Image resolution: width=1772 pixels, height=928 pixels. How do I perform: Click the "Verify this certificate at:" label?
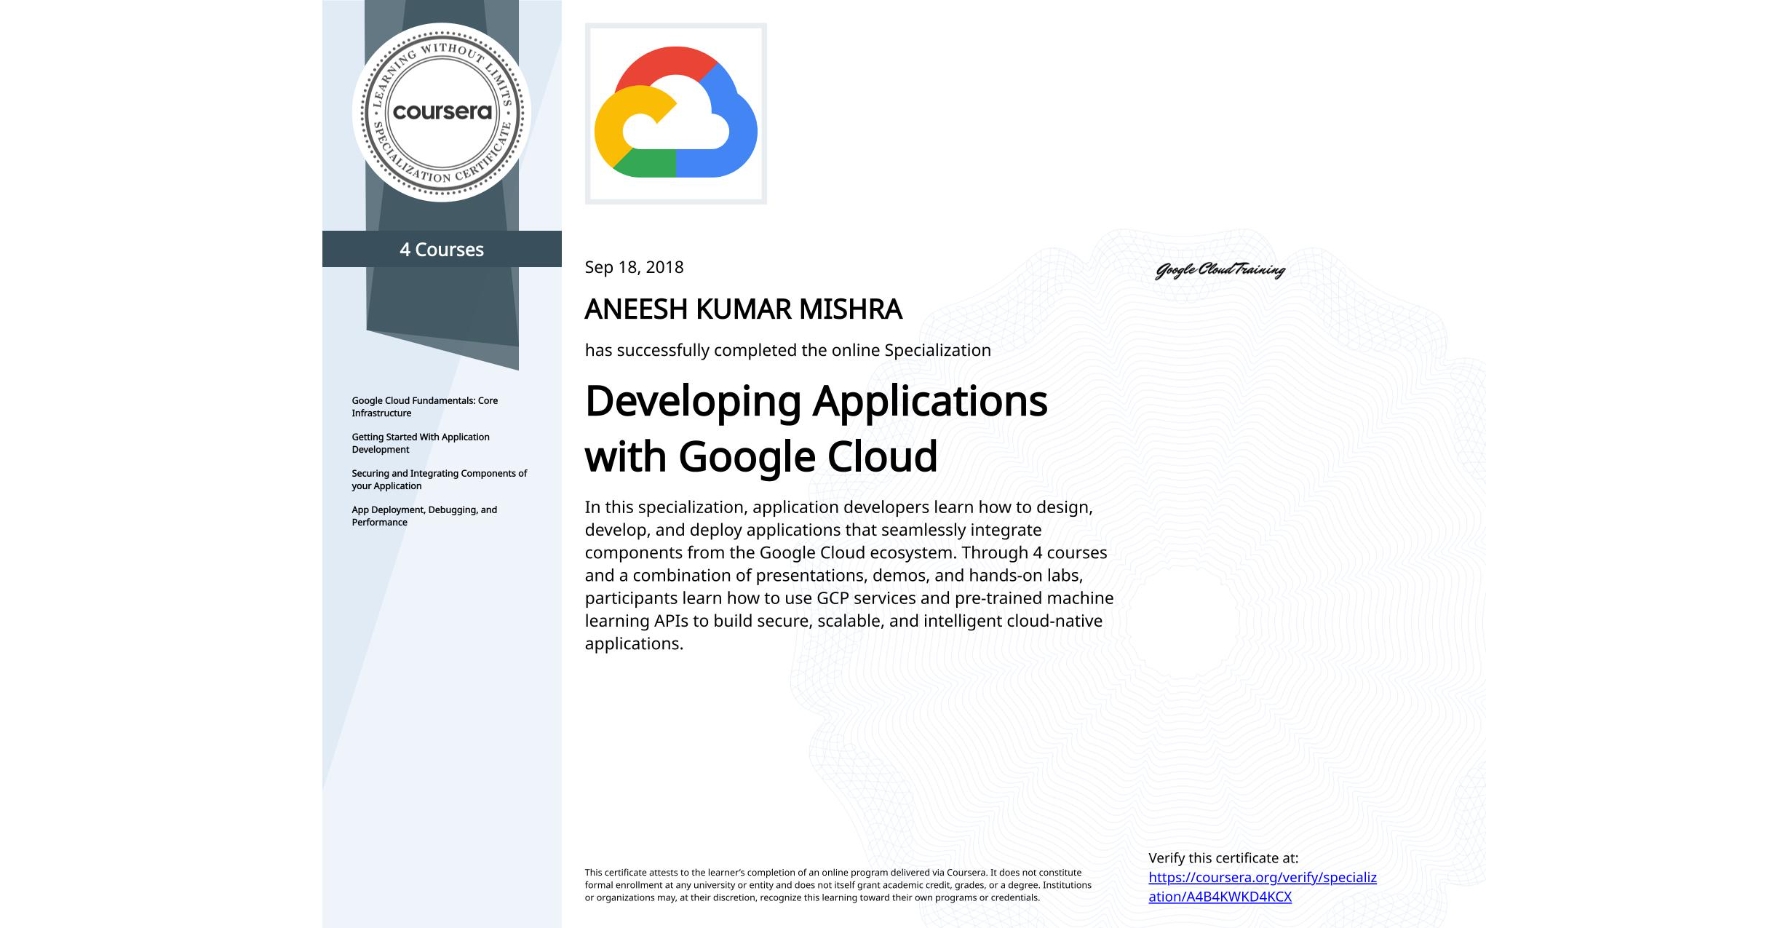[x=1223, y=858]
